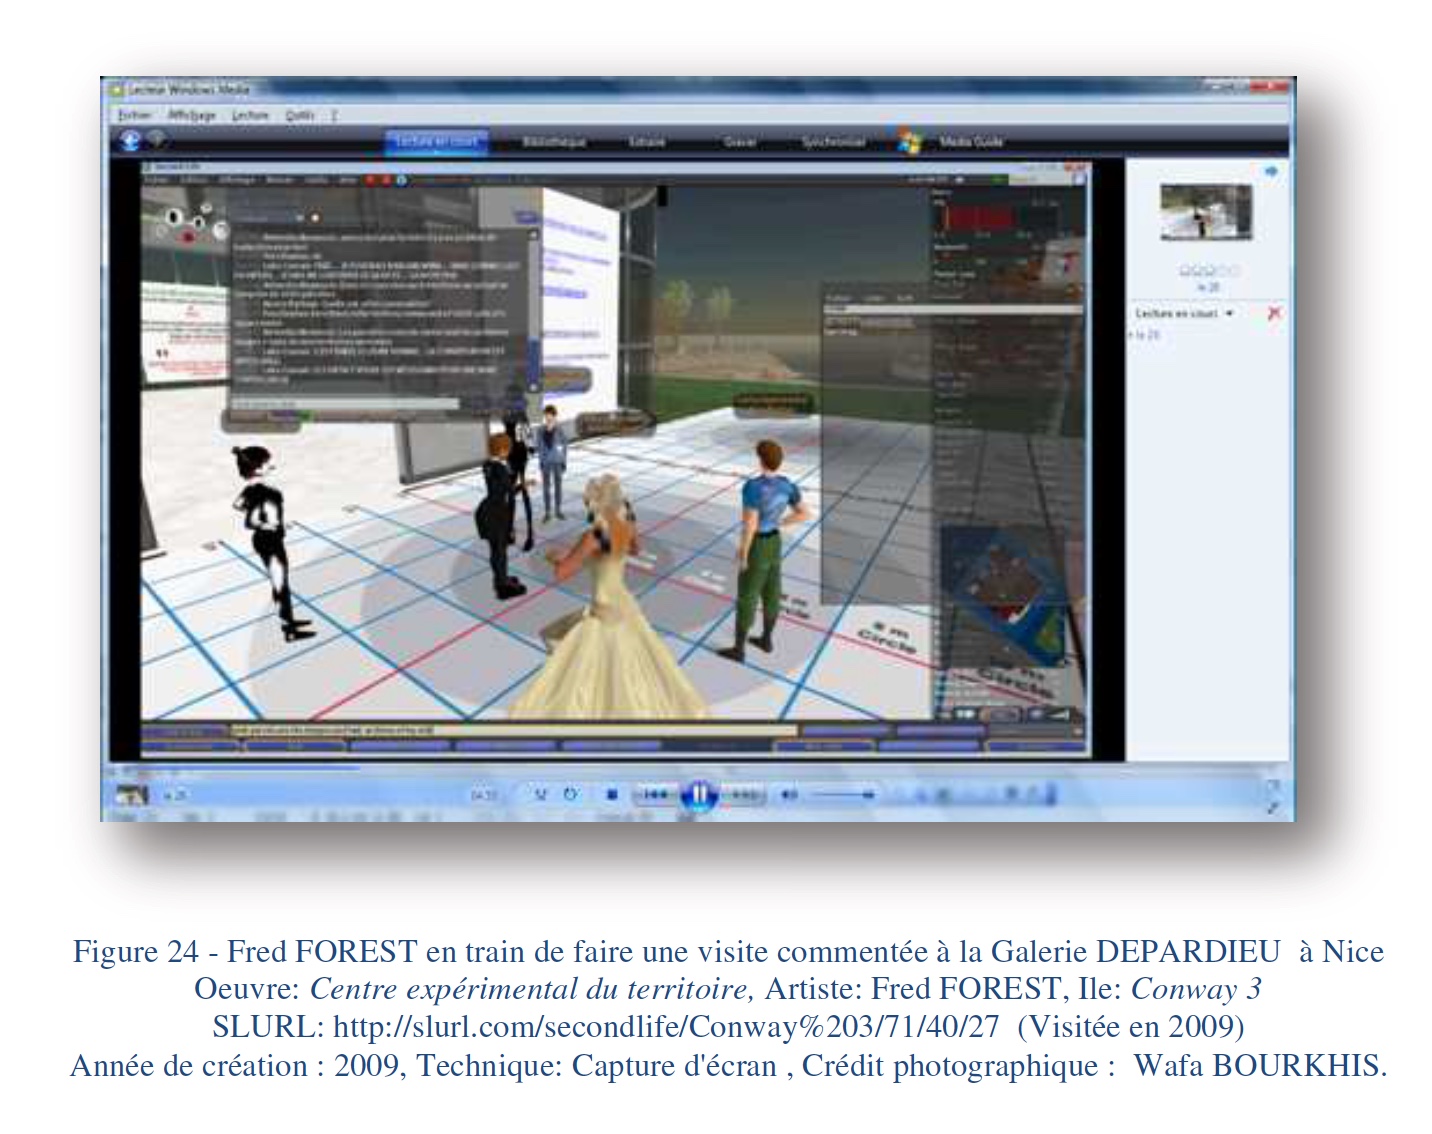
Task: Switch to the Extraire tab
Action: 646,142
